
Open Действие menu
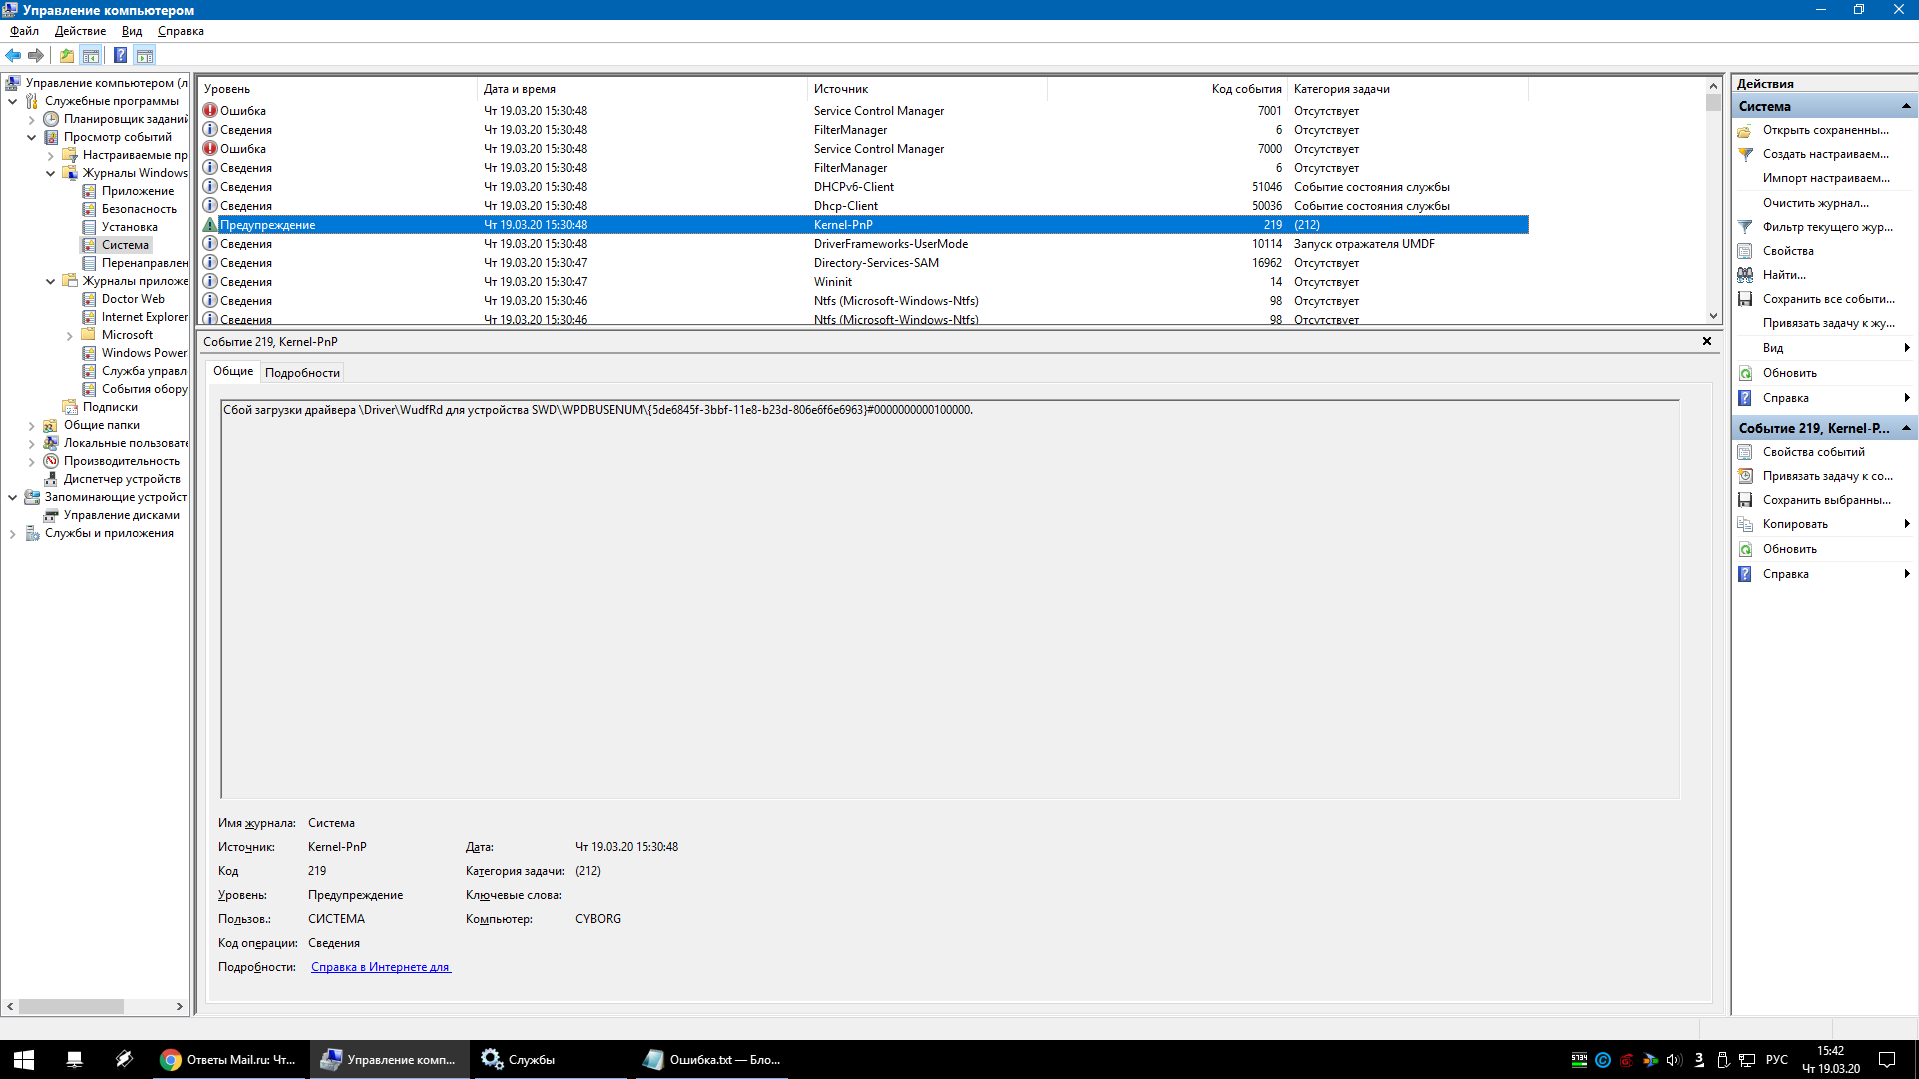(x=80, y=31)
